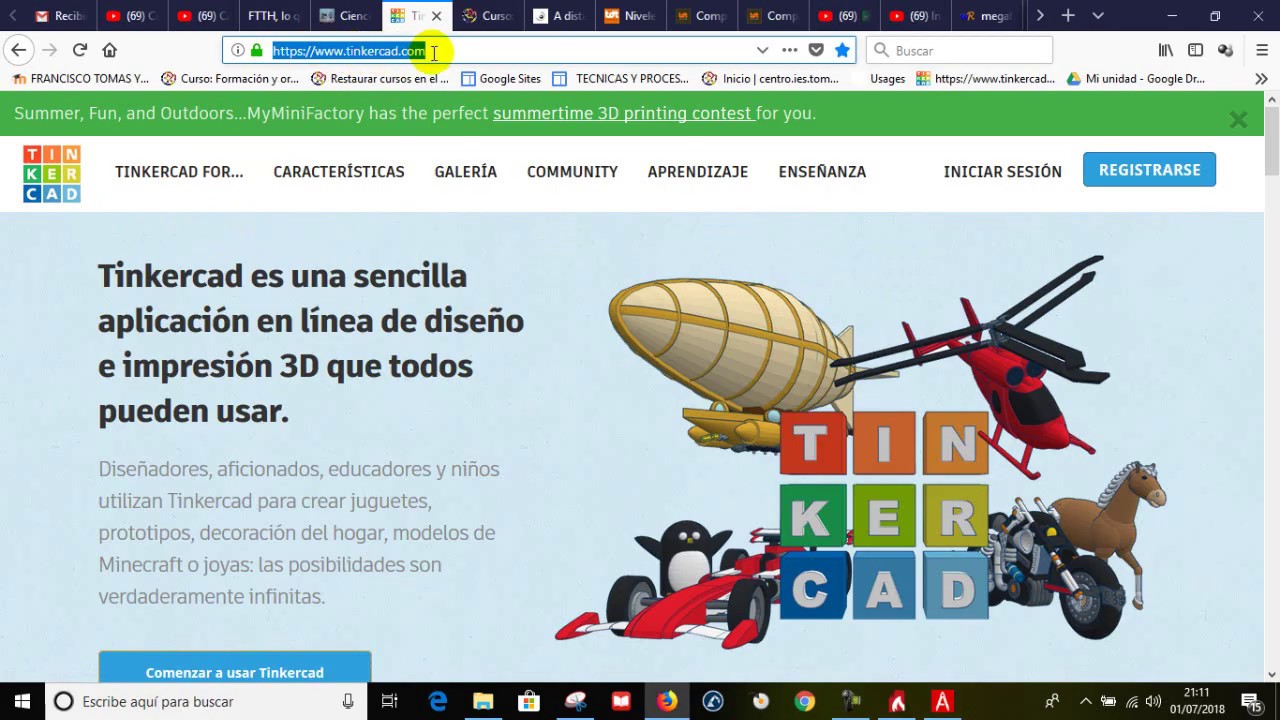The height and width of the screenshot is (720, 1280).
Task: Click in the Buscar search field
Action: click(x=959, y=50)
